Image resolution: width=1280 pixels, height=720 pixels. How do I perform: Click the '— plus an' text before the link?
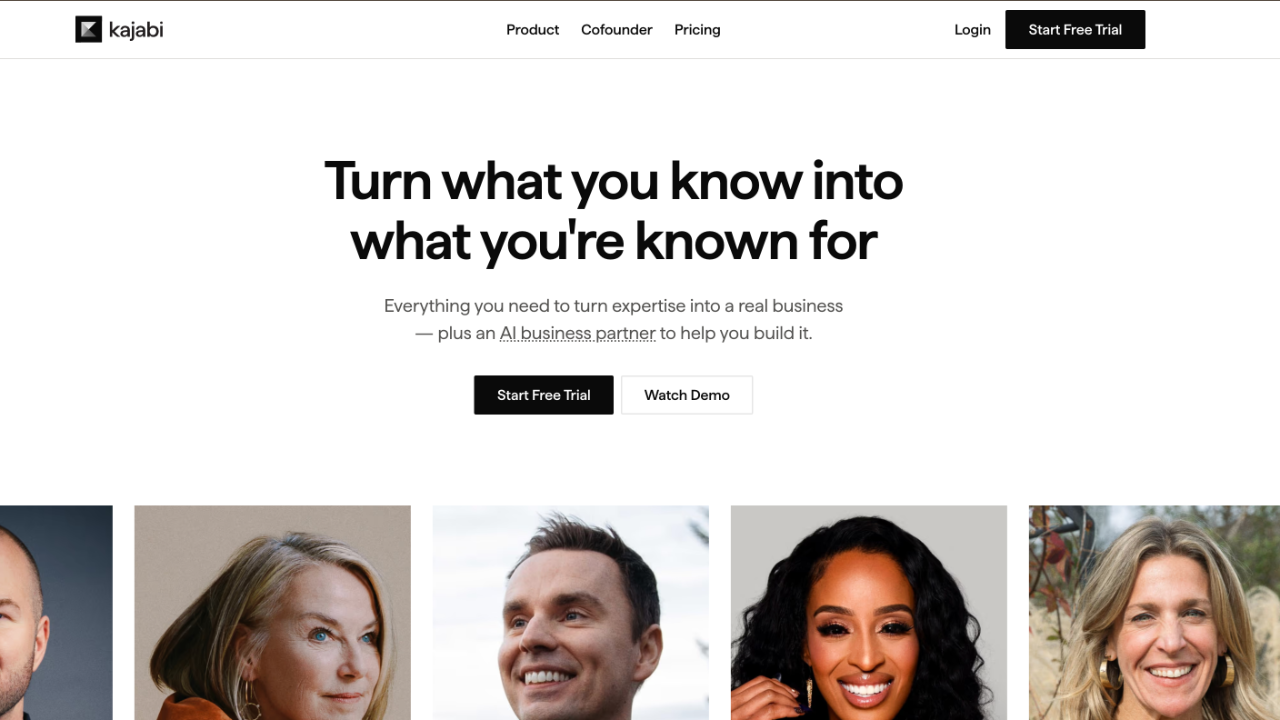(456, 333)
